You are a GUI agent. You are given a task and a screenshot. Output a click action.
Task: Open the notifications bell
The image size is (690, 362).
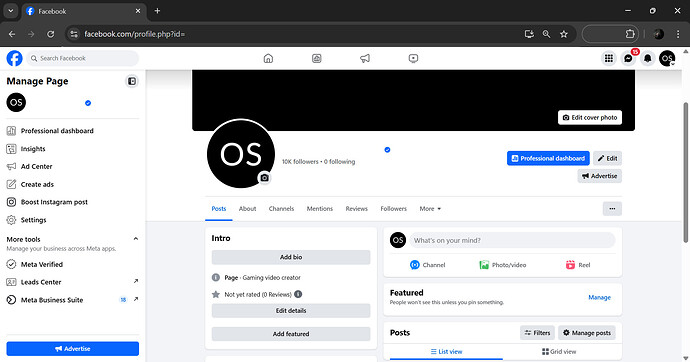click(647, 58)
